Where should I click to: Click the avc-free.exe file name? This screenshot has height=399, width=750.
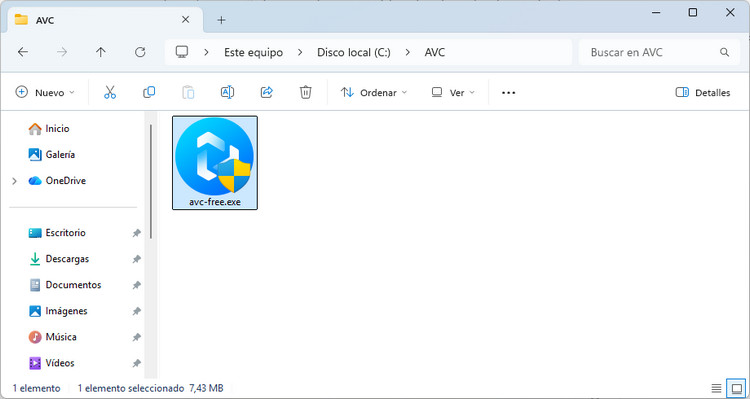click(x=215, y=202)
